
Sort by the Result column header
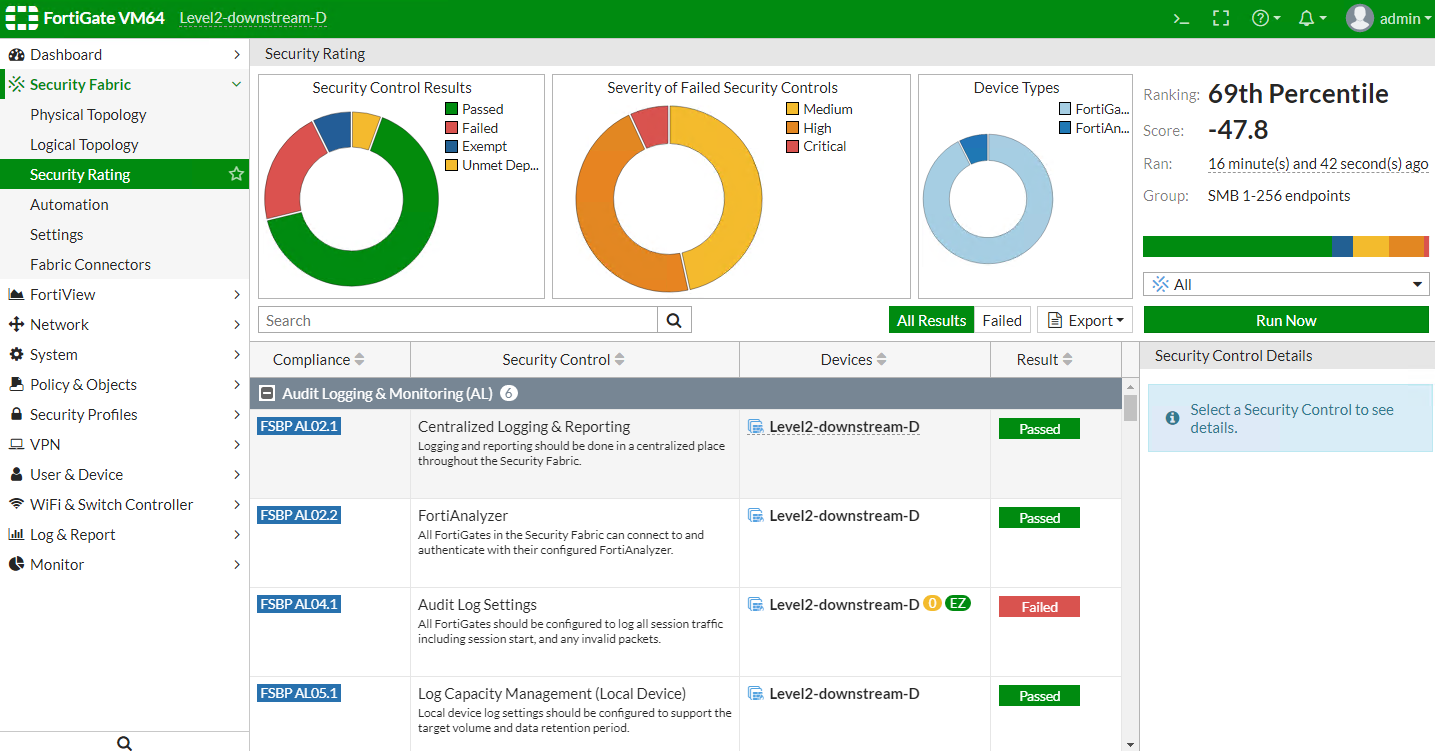[x=1046, y=360]
